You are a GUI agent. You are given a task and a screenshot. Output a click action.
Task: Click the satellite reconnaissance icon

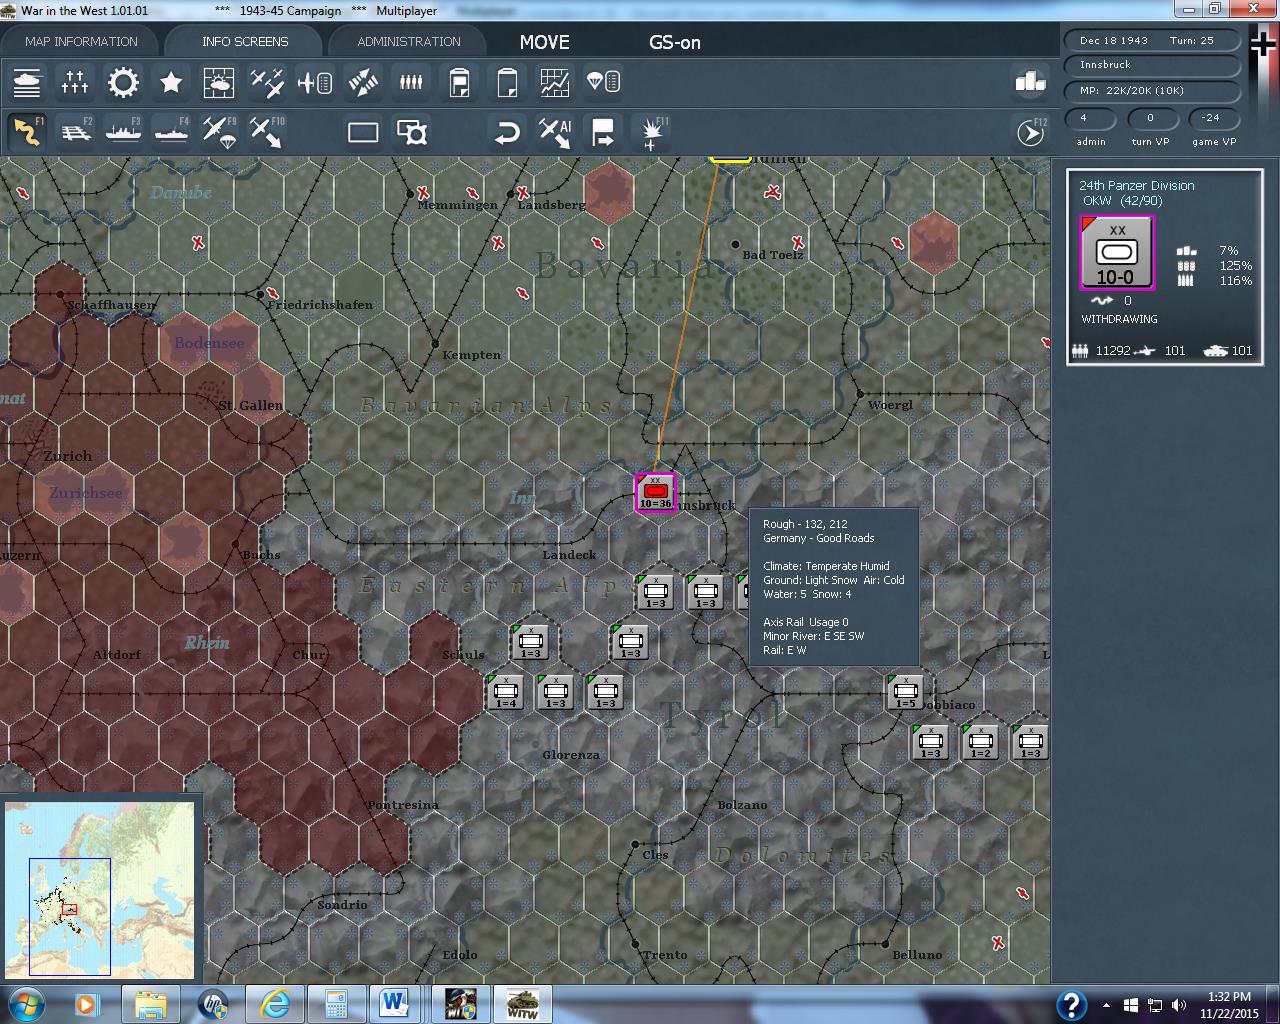coord(363,82)
